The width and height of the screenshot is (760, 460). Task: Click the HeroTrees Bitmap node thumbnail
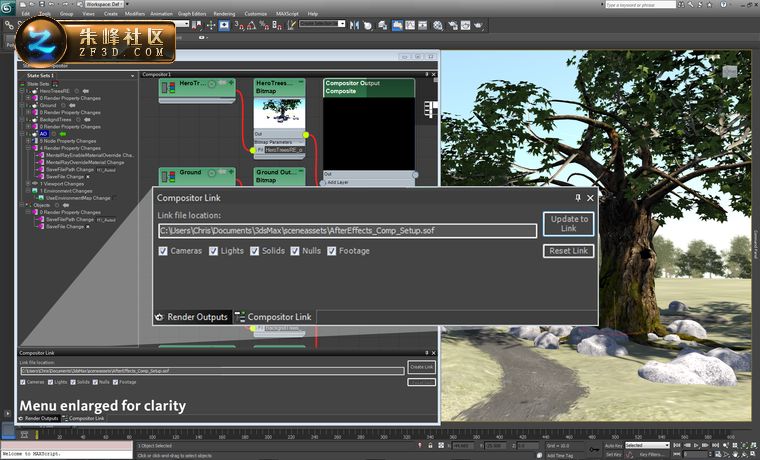[279, 114]
